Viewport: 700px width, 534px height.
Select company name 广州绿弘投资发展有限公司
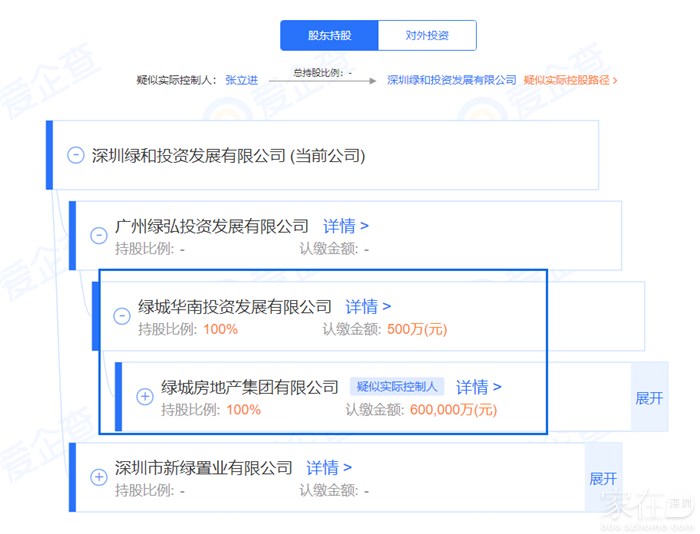[212, 226]
